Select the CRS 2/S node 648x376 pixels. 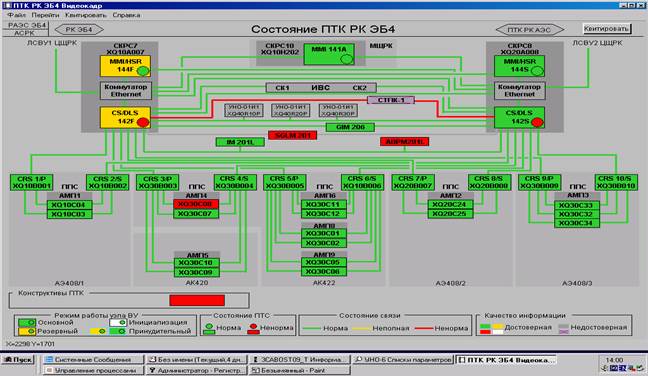[x=107, y=183]
